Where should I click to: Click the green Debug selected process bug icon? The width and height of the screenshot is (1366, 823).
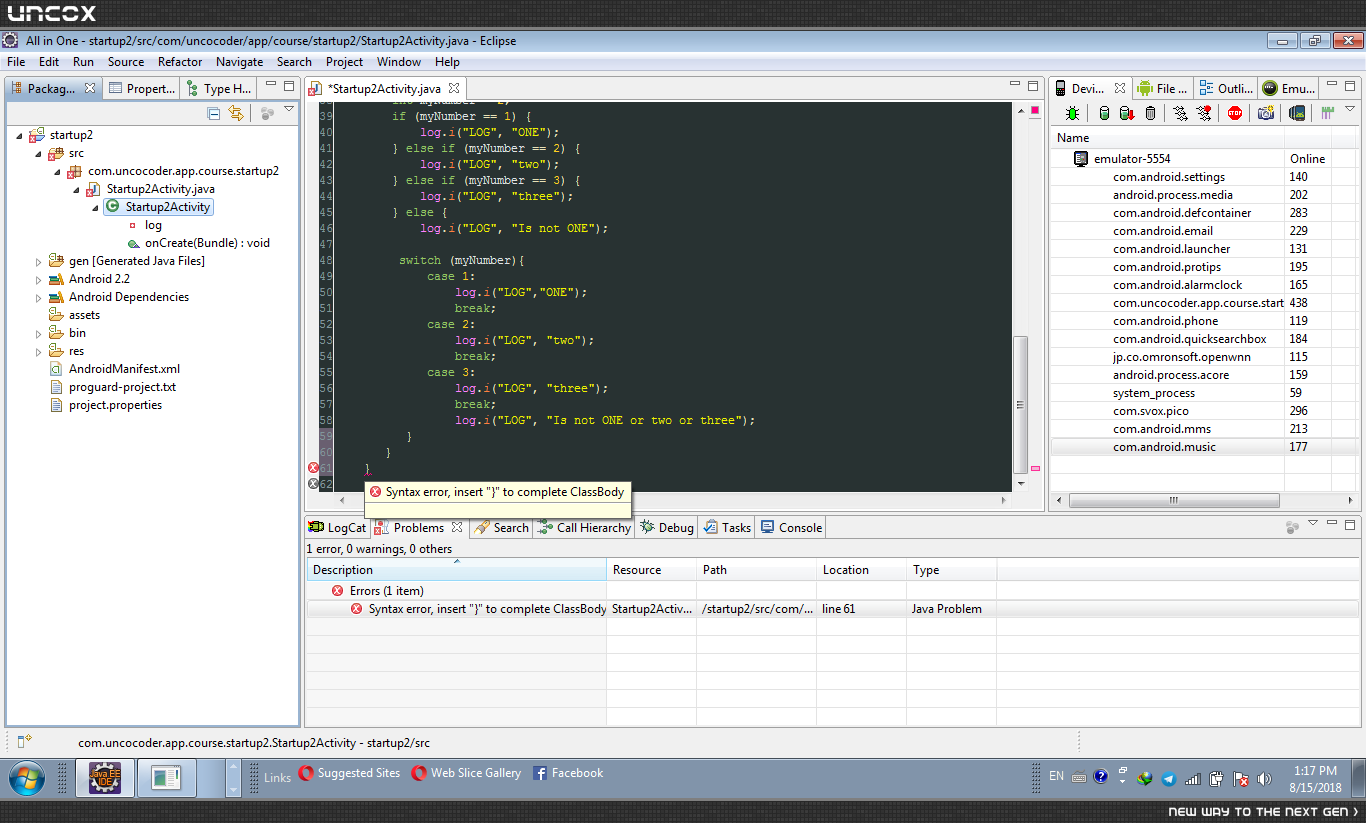1072,113
